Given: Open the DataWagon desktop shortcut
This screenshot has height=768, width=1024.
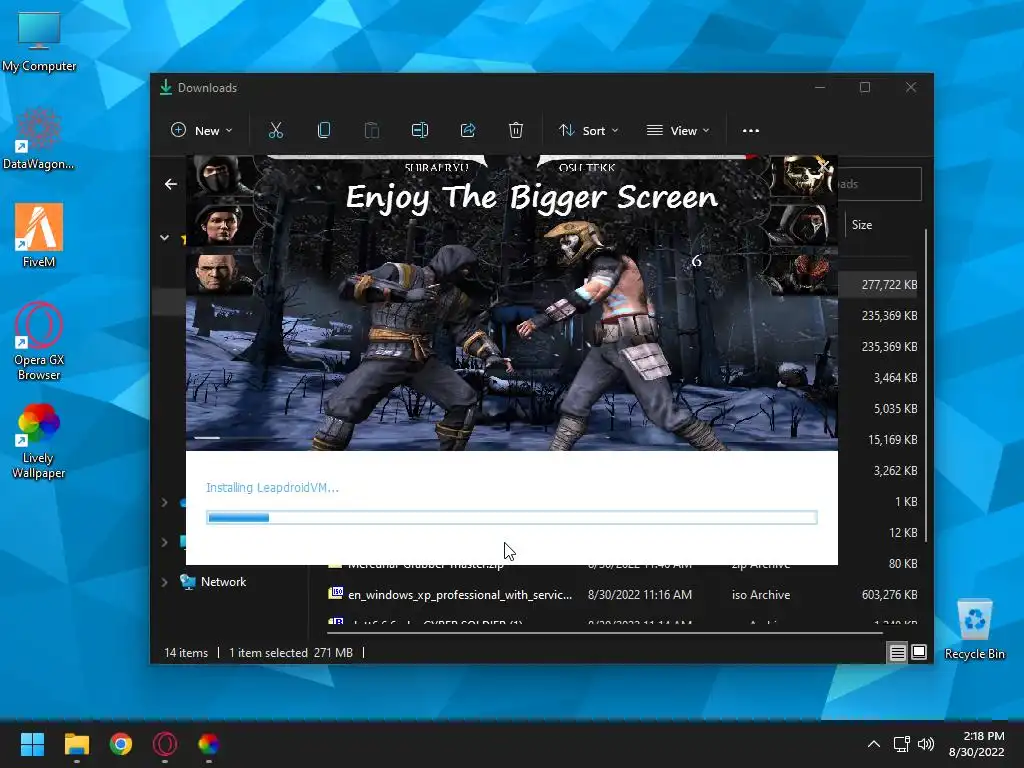Looking at the screenshot, I should (39, 138).
